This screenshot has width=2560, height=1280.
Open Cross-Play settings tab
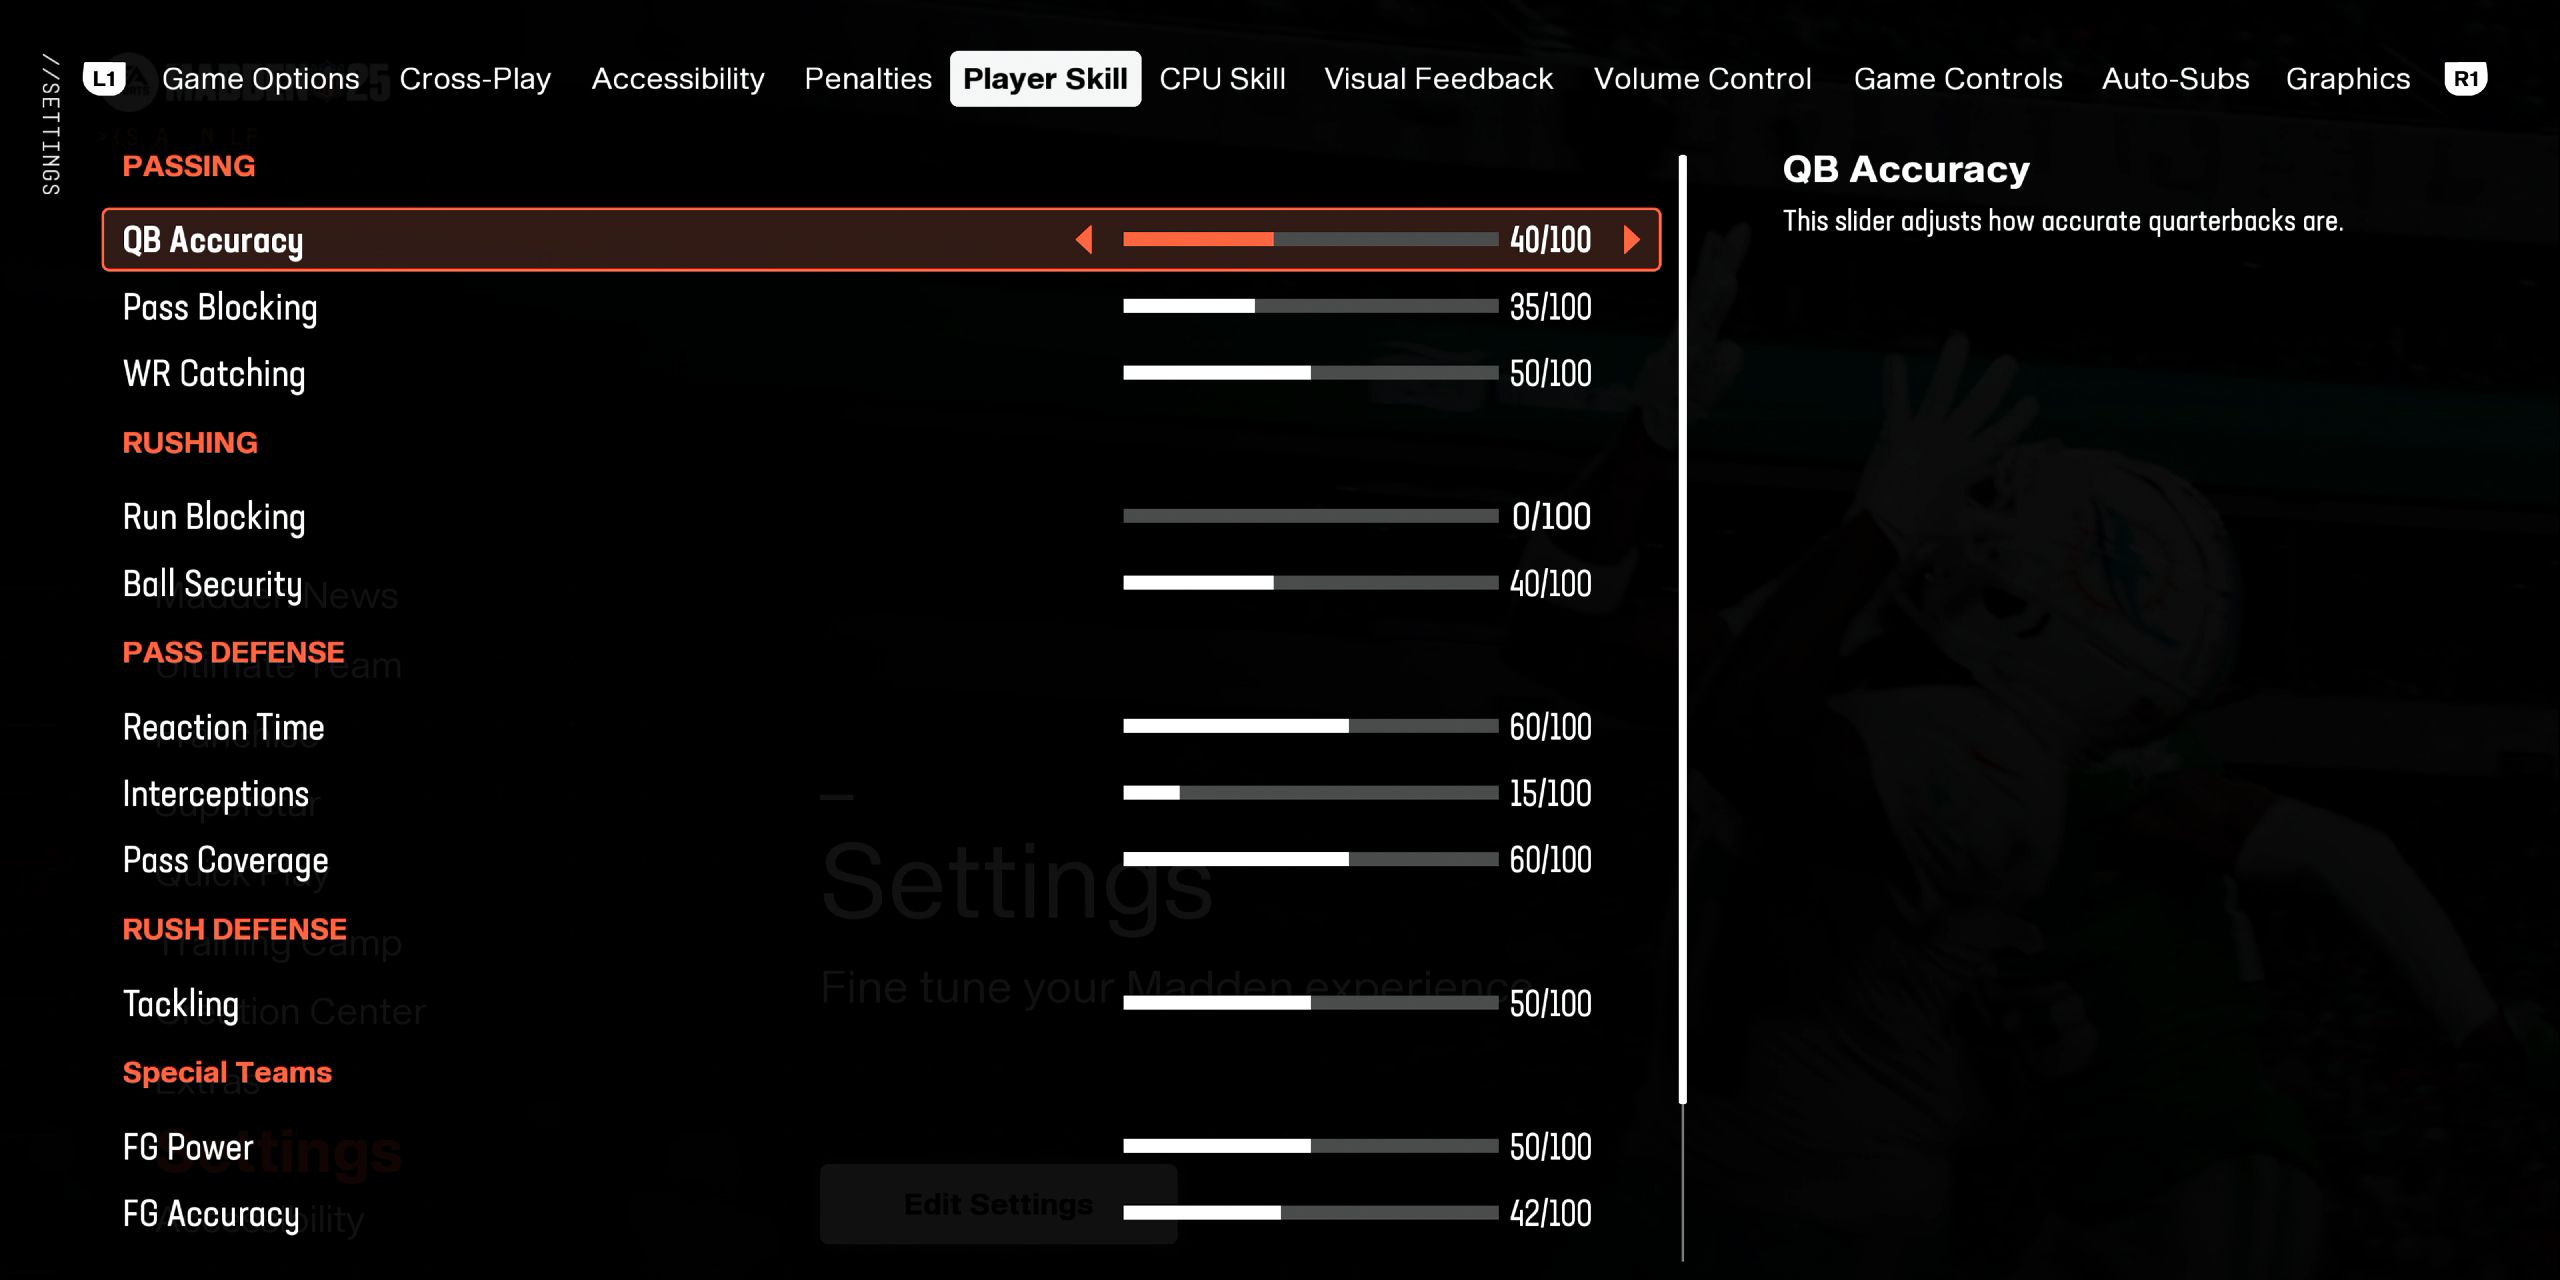(x=475, y=77)
